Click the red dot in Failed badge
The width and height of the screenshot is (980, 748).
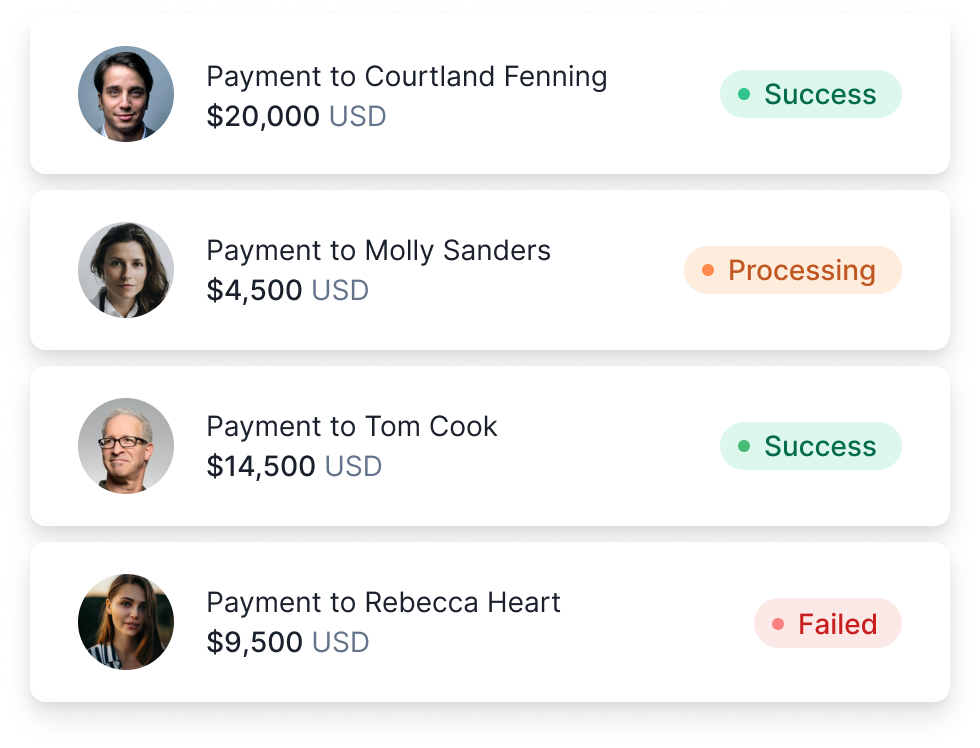pos(778,624)
